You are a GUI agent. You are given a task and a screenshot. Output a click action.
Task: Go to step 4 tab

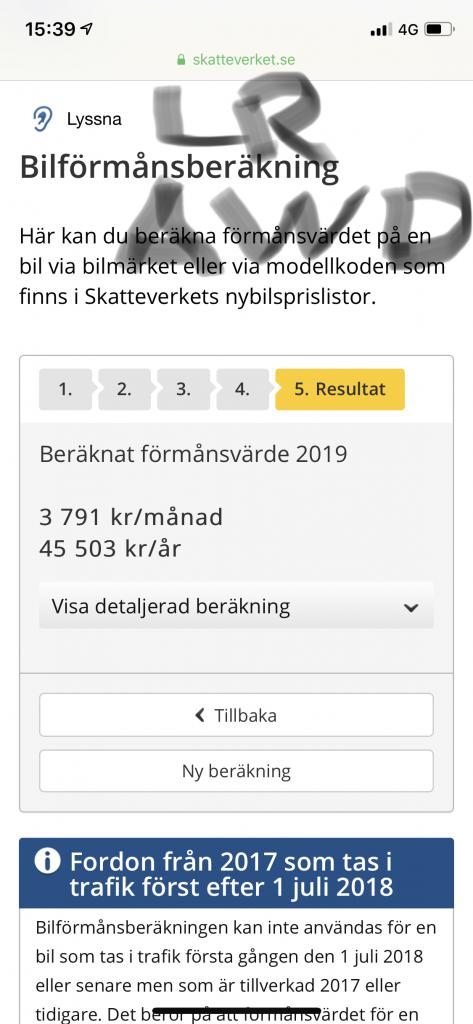click(x=242, y=389)
